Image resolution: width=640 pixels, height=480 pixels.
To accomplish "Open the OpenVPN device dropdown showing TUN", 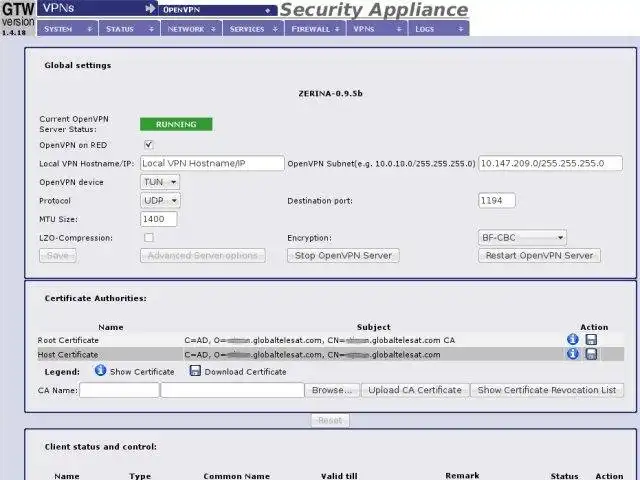I will point(160,182).
